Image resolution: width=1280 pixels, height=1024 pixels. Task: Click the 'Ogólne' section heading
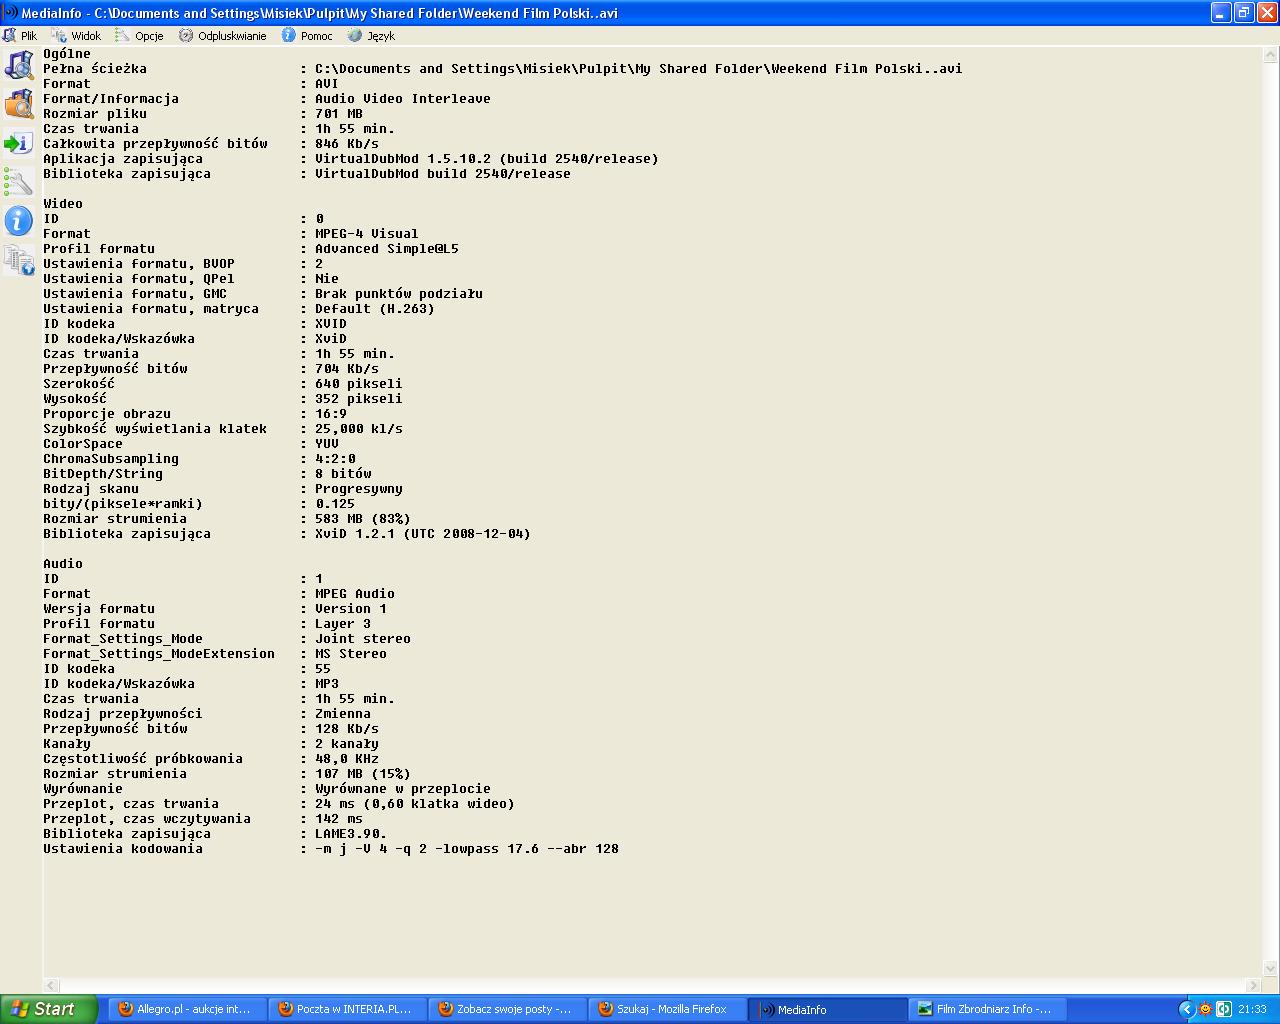coord(67,54)
